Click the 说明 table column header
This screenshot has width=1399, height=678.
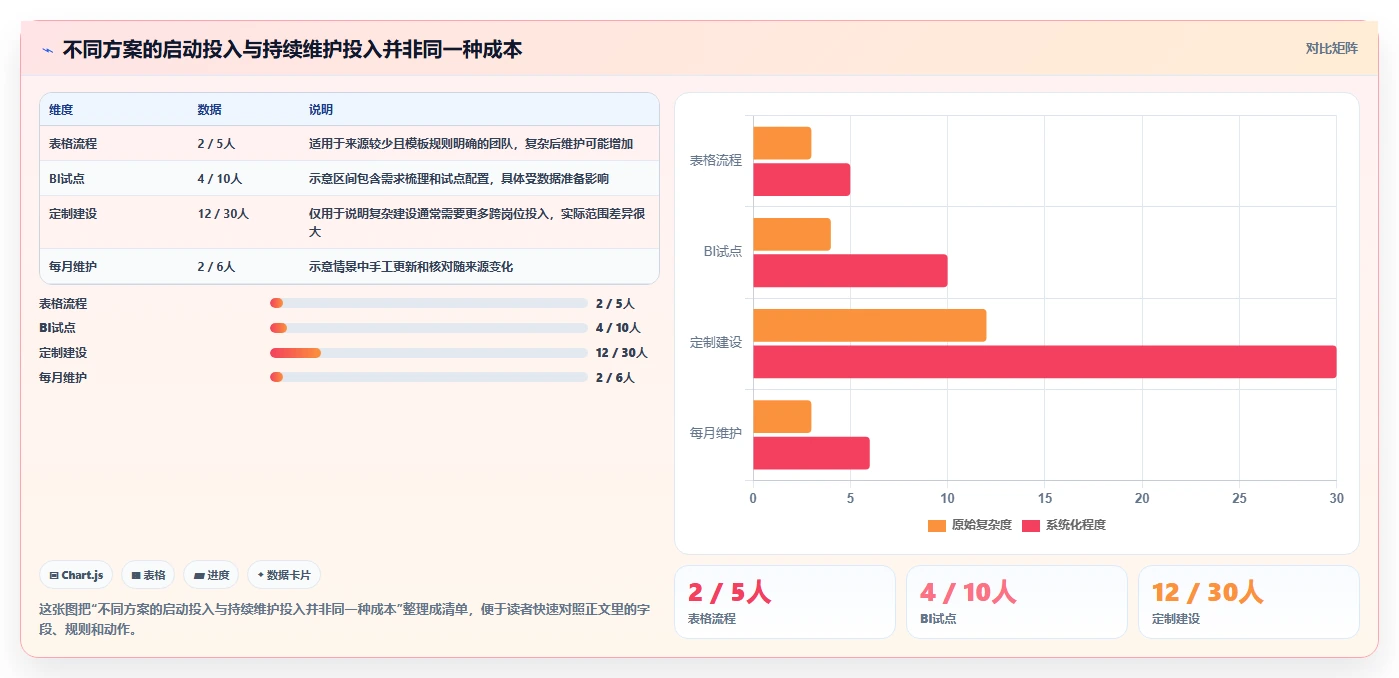tap(321, 110)
